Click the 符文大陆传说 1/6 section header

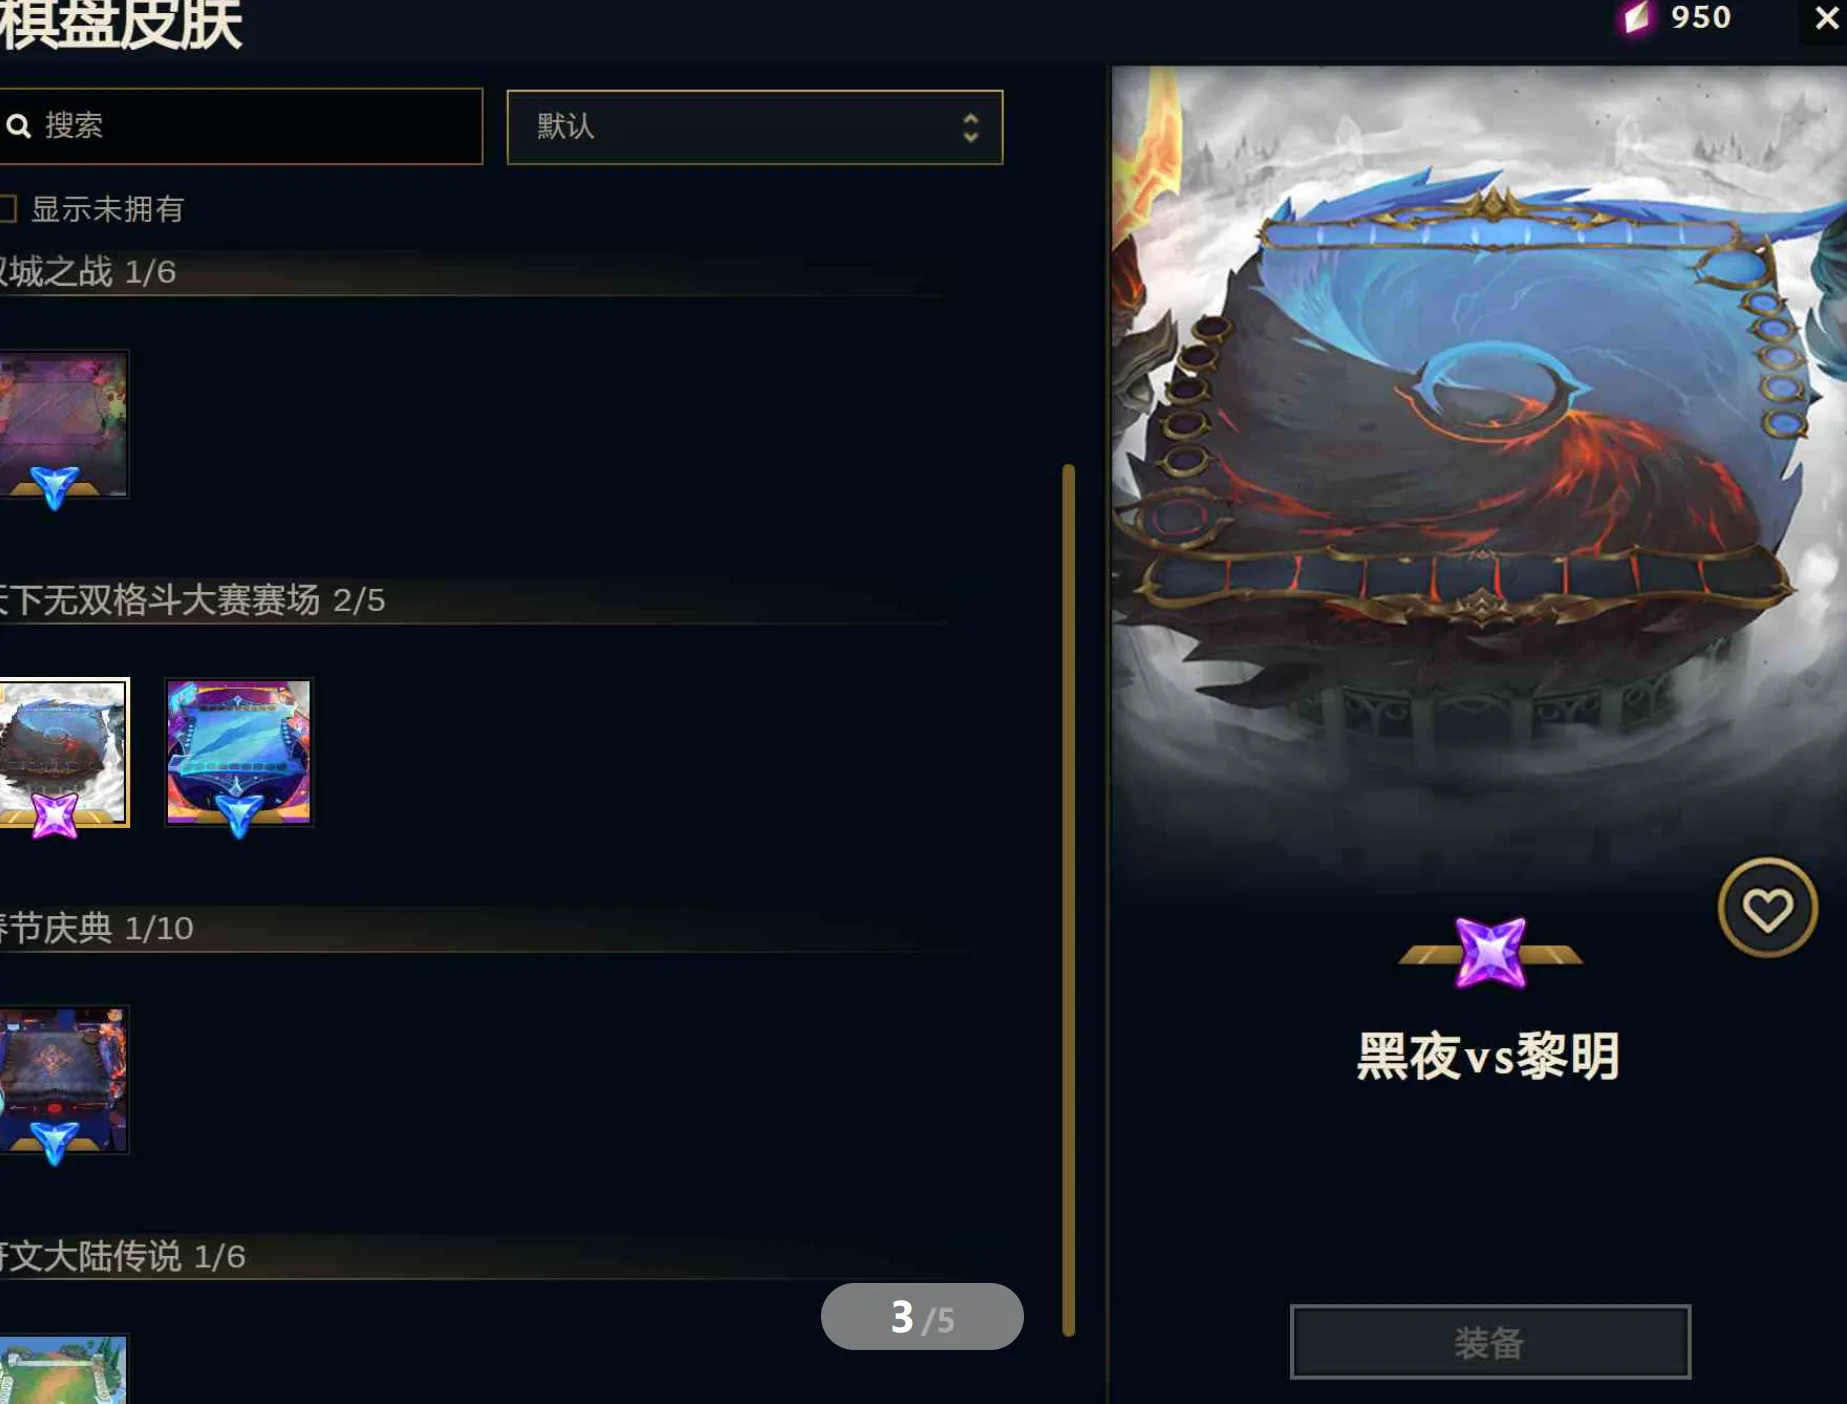122,1256
